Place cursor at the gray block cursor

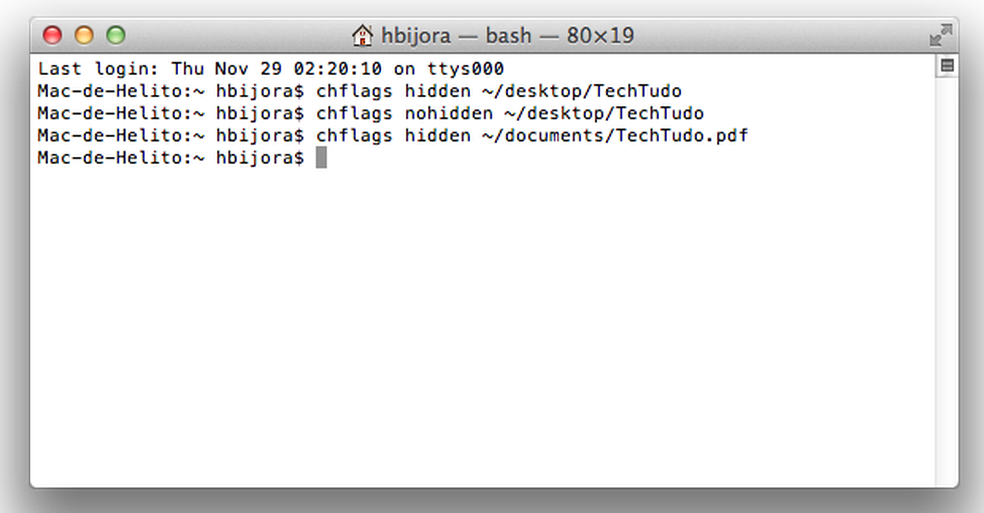click(x=321, y=158)
